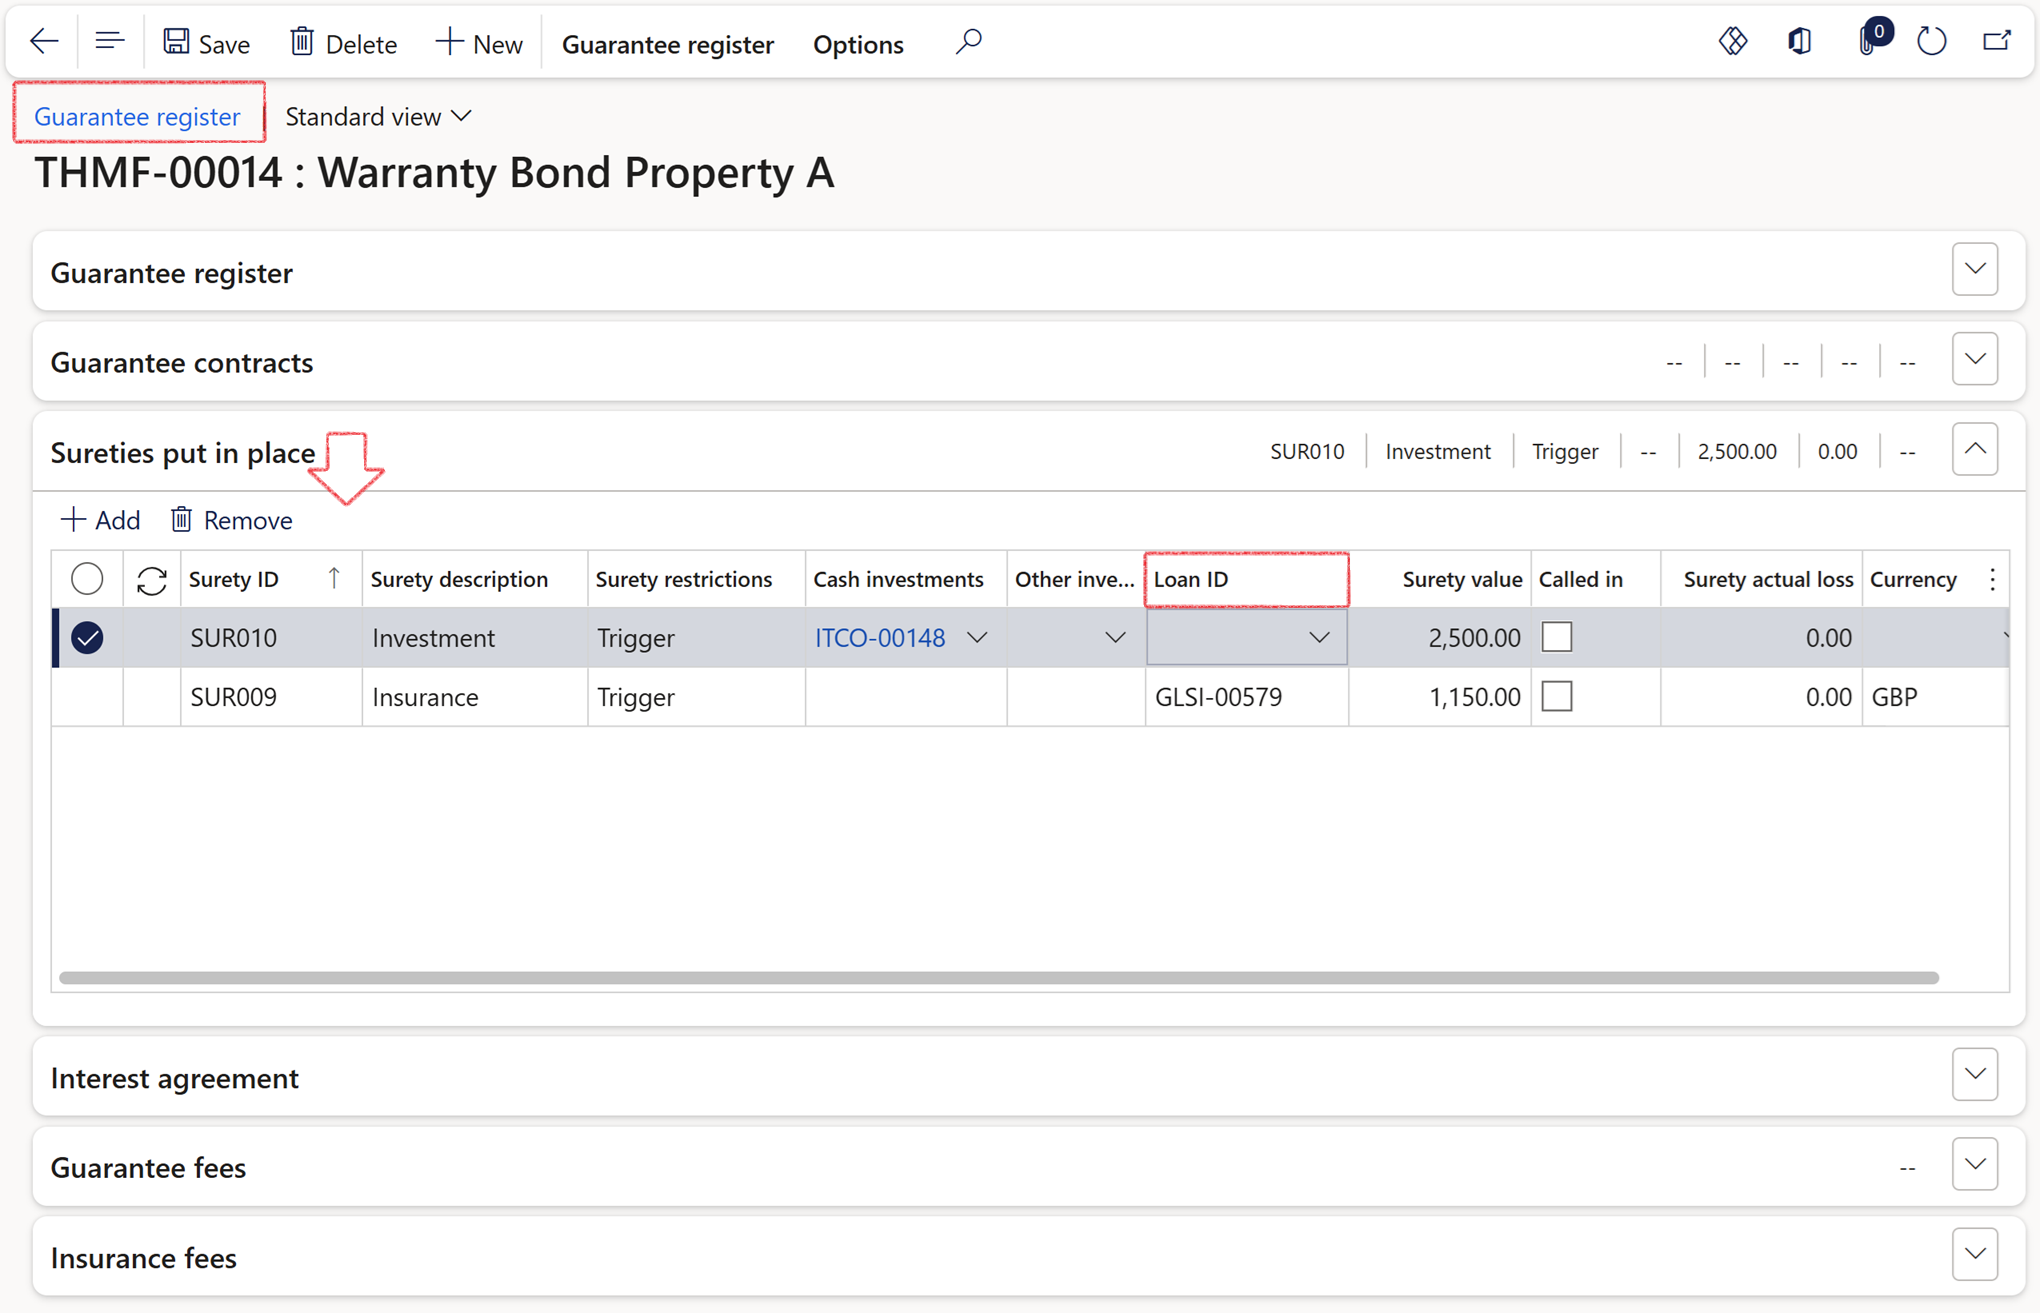
Task: Click Remove surety button
Action: [x=232, y=520]
